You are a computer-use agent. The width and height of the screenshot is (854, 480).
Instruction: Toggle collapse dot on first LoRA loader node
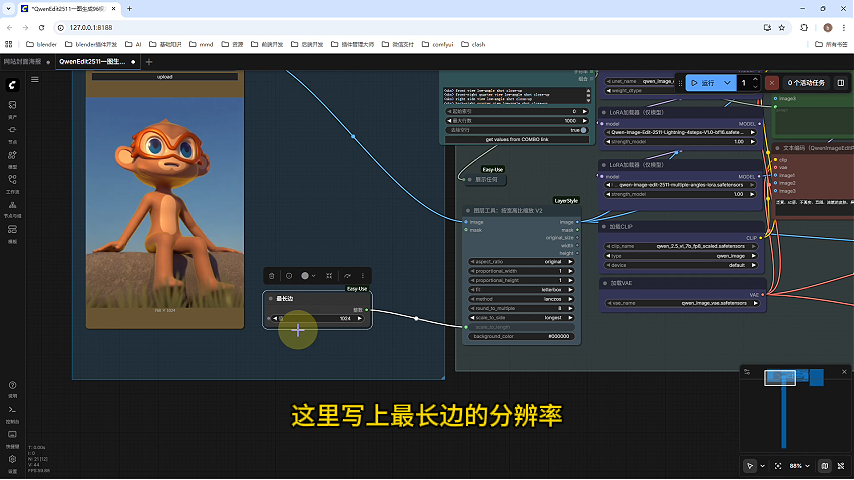click(603, 113)
